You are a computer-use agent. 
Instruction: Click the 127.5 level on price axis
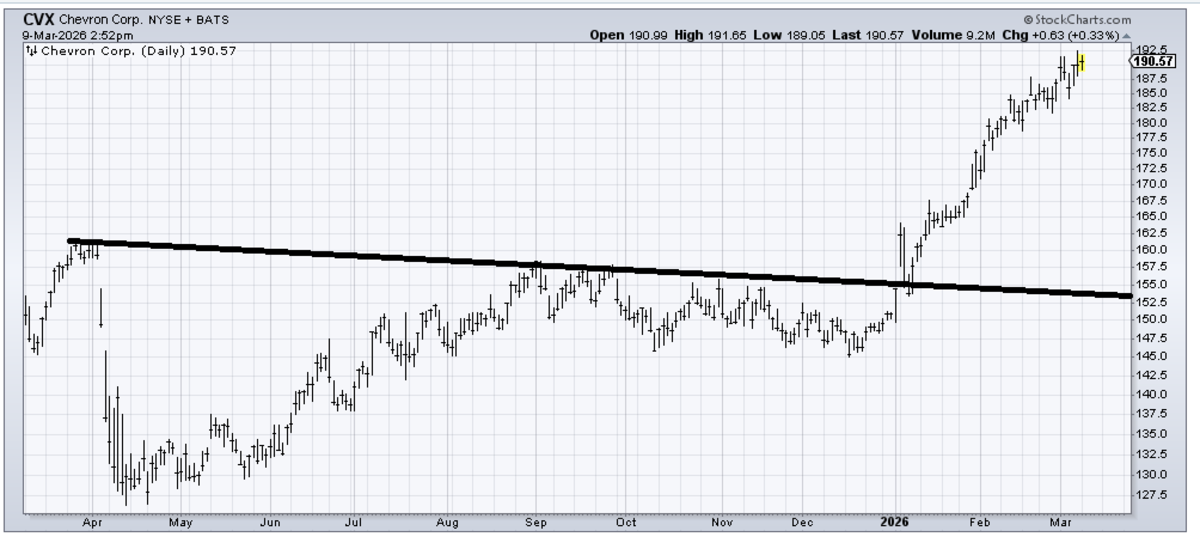pos(1152,493)
